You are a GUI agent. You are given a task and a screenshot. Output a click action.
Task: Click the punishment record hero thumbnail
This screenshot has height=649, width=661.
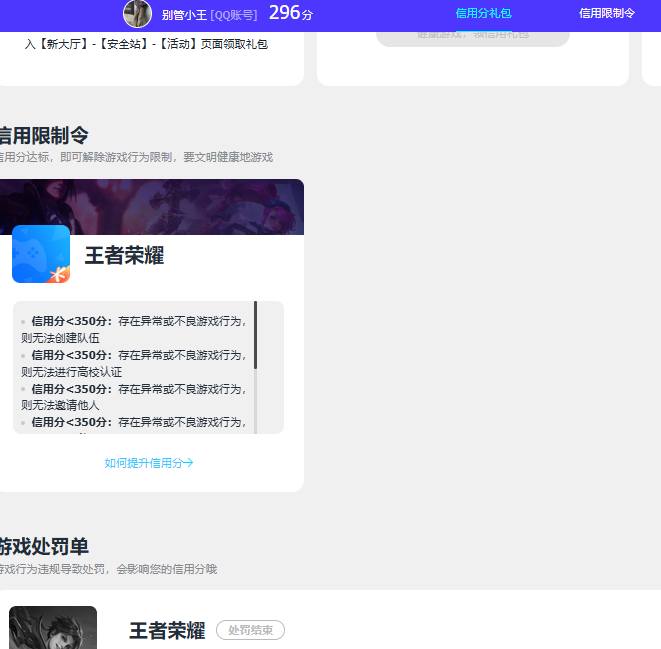point(53,628)
